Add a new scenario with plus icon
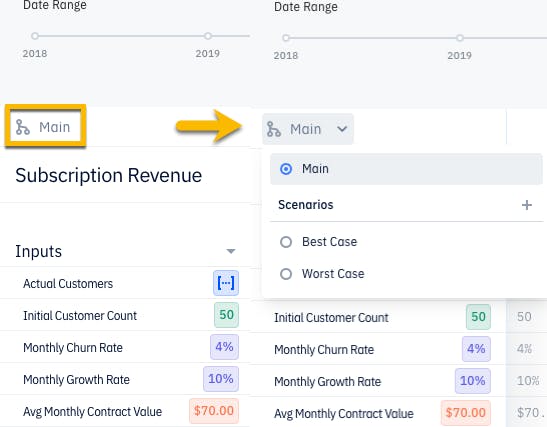The image size is (547, 427). [x=527, y=205]
